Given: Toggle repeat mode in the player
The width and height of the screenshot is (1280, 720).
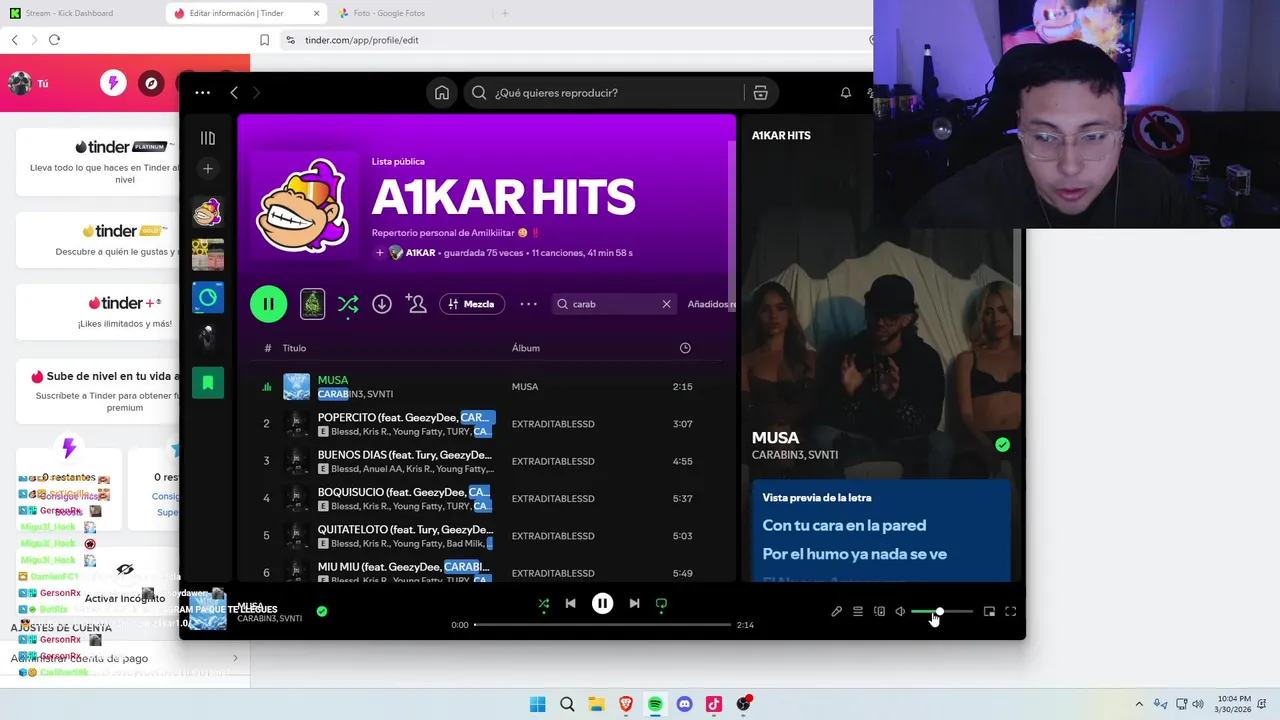Looking at the screenshot, I should (661, 604).
